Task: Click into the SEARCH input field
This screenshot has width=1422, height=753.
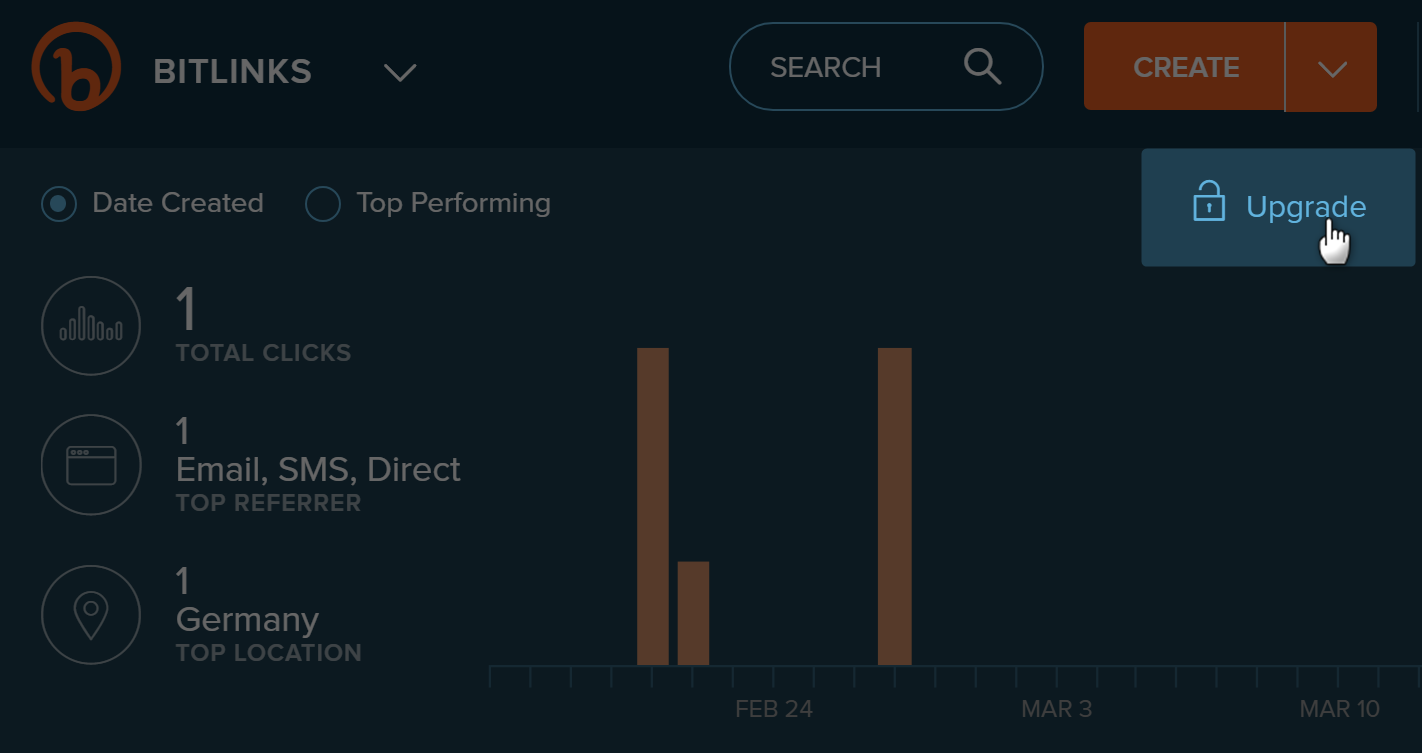Action: (x=886, y=67)
